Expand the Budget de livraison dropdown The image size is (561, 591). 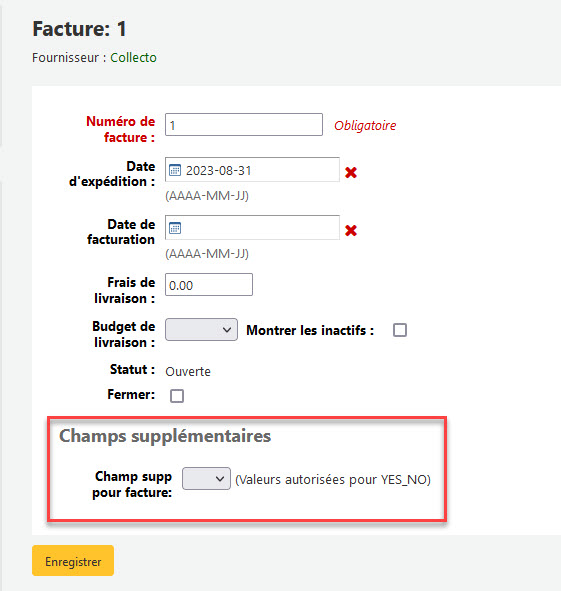pyautogui.click(x=201, y=329)
